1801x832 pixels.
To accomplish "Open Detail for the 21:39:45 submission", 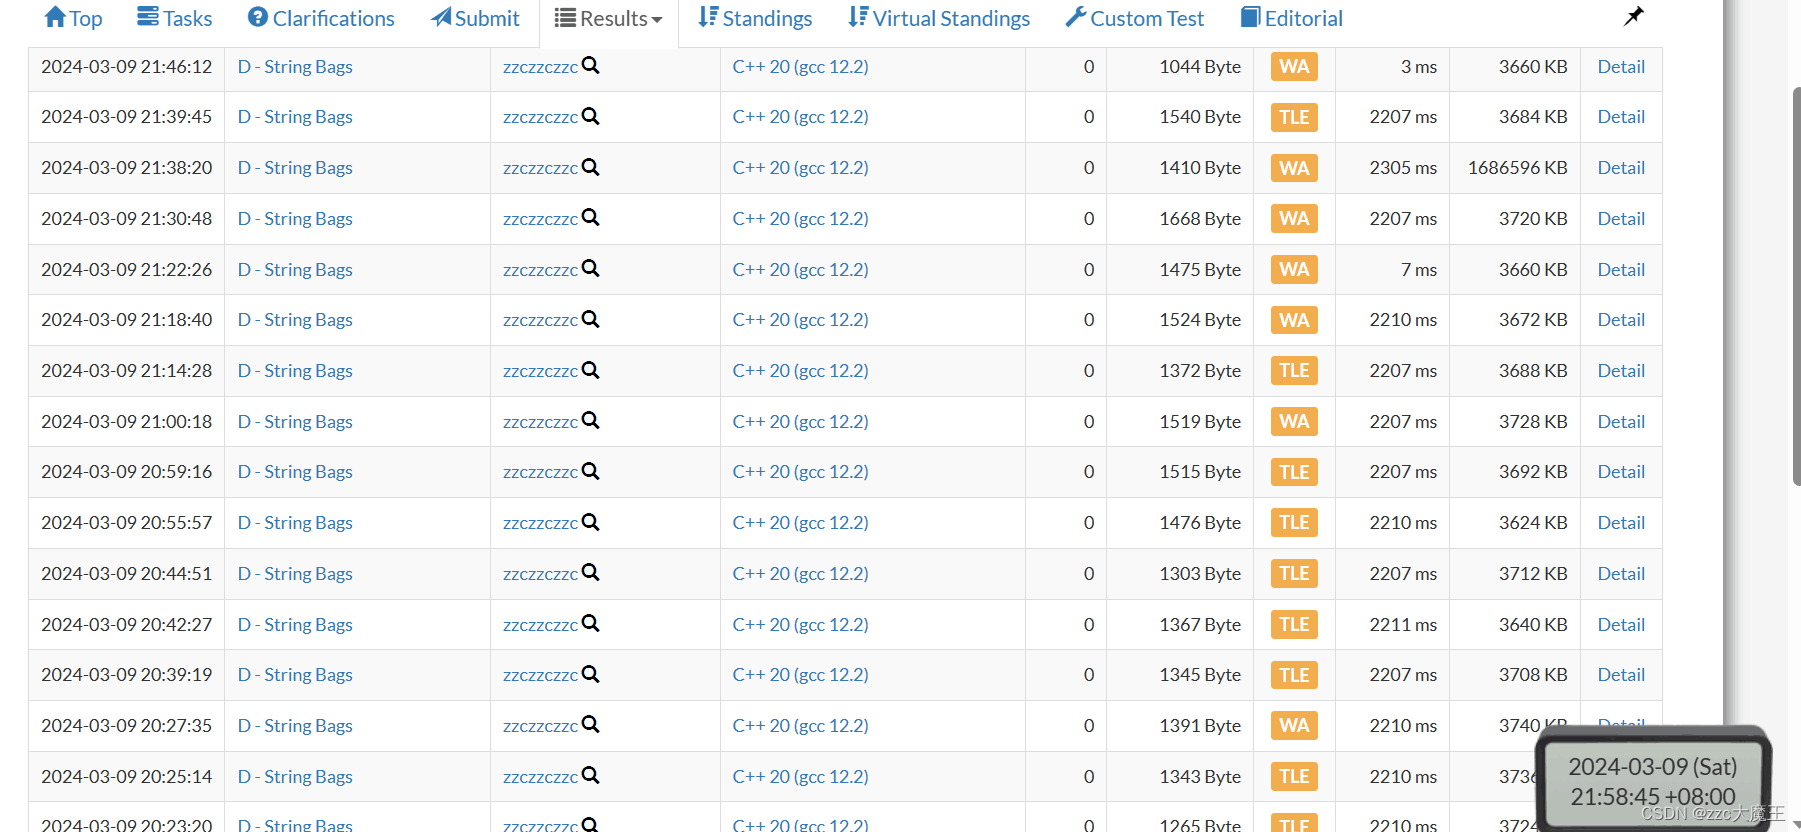I will click(1621, 116).
